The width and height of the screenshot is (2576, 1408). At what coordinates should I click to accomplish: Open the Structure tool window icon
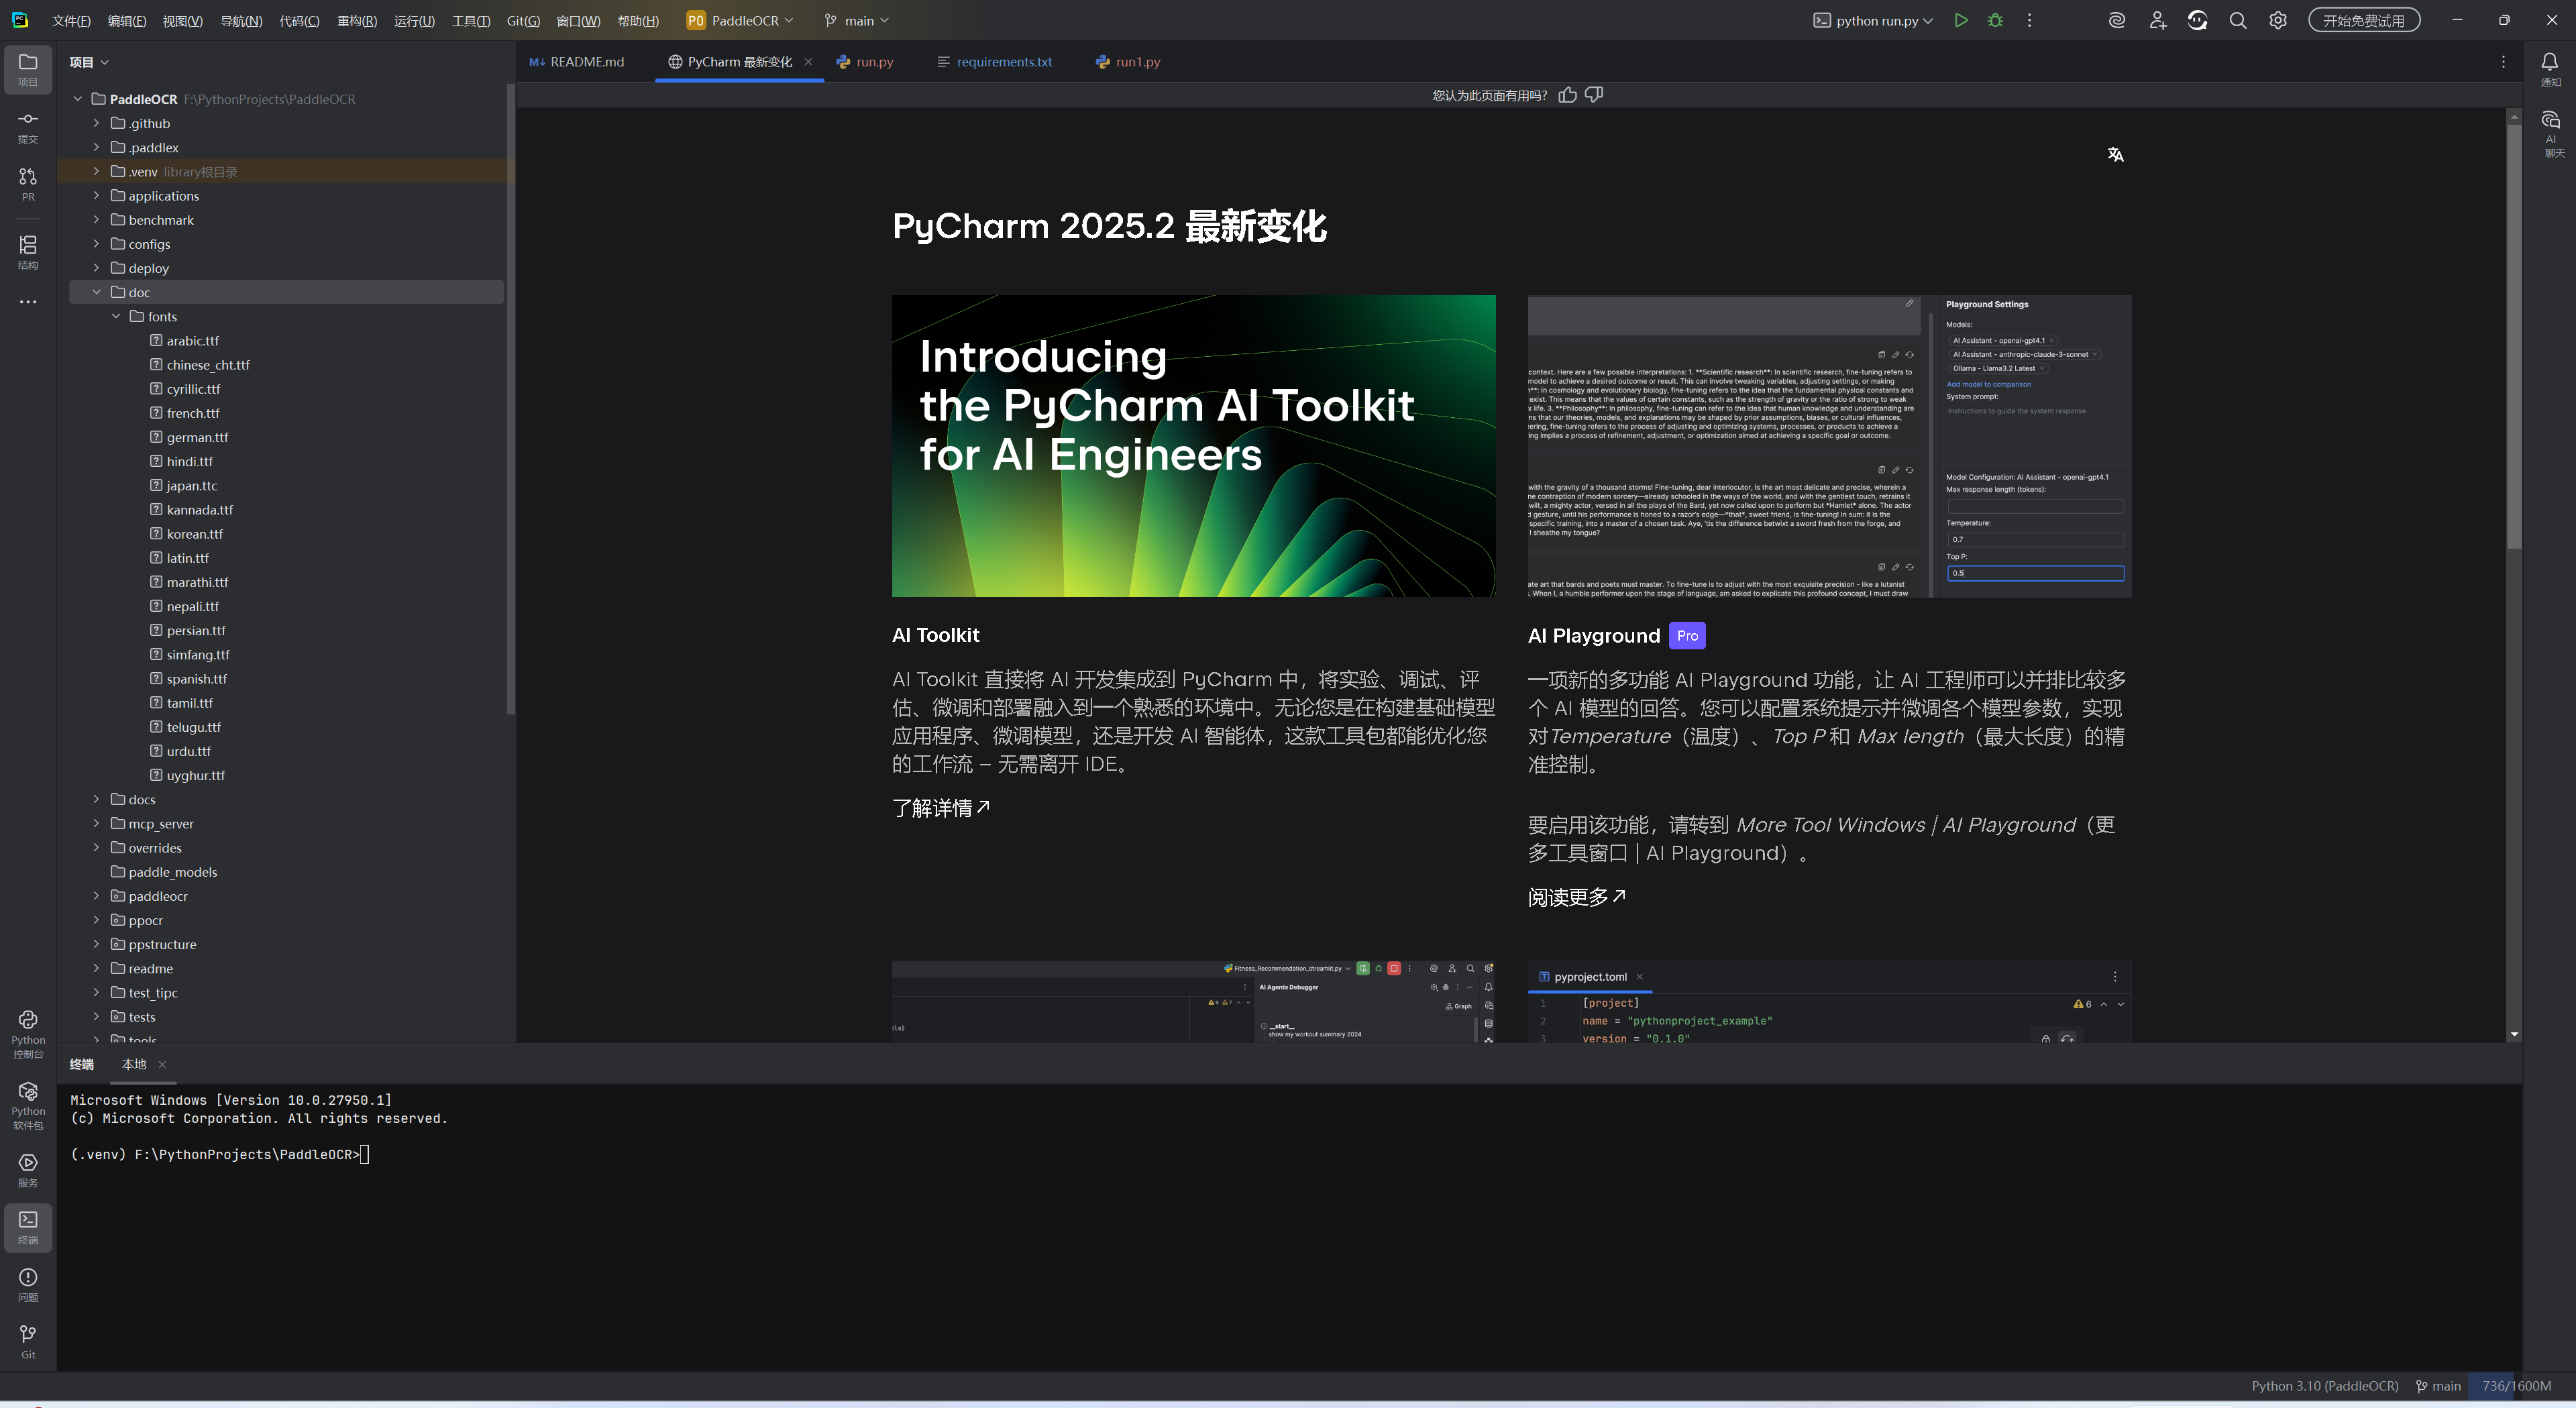pyautogui.click(x=28, y=252)
